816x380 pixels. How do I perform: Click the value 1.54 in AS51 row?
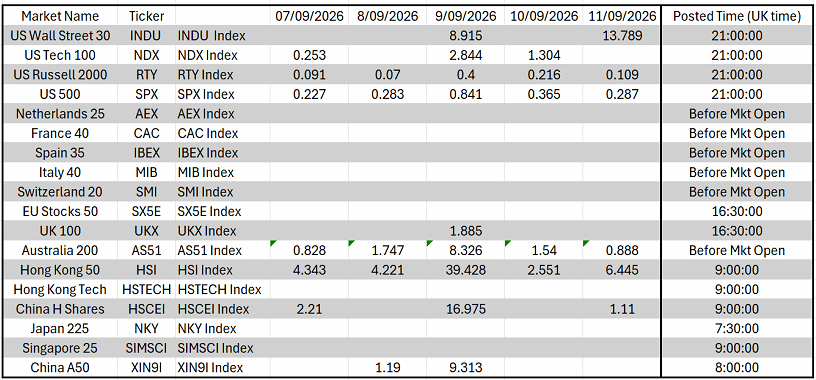(543, 250)
